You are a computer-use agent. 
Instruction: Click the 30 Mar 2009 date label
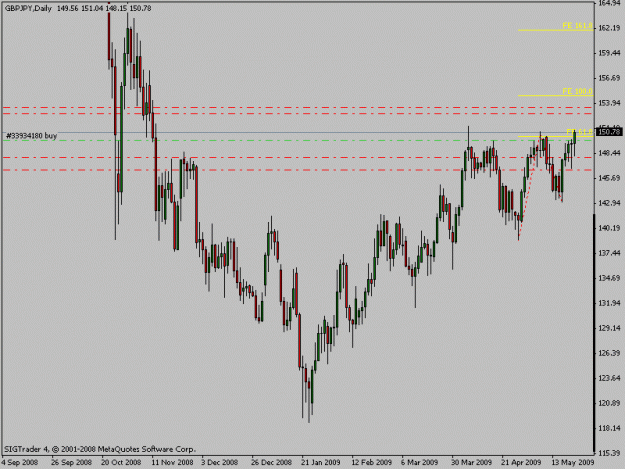pos(471,463)
